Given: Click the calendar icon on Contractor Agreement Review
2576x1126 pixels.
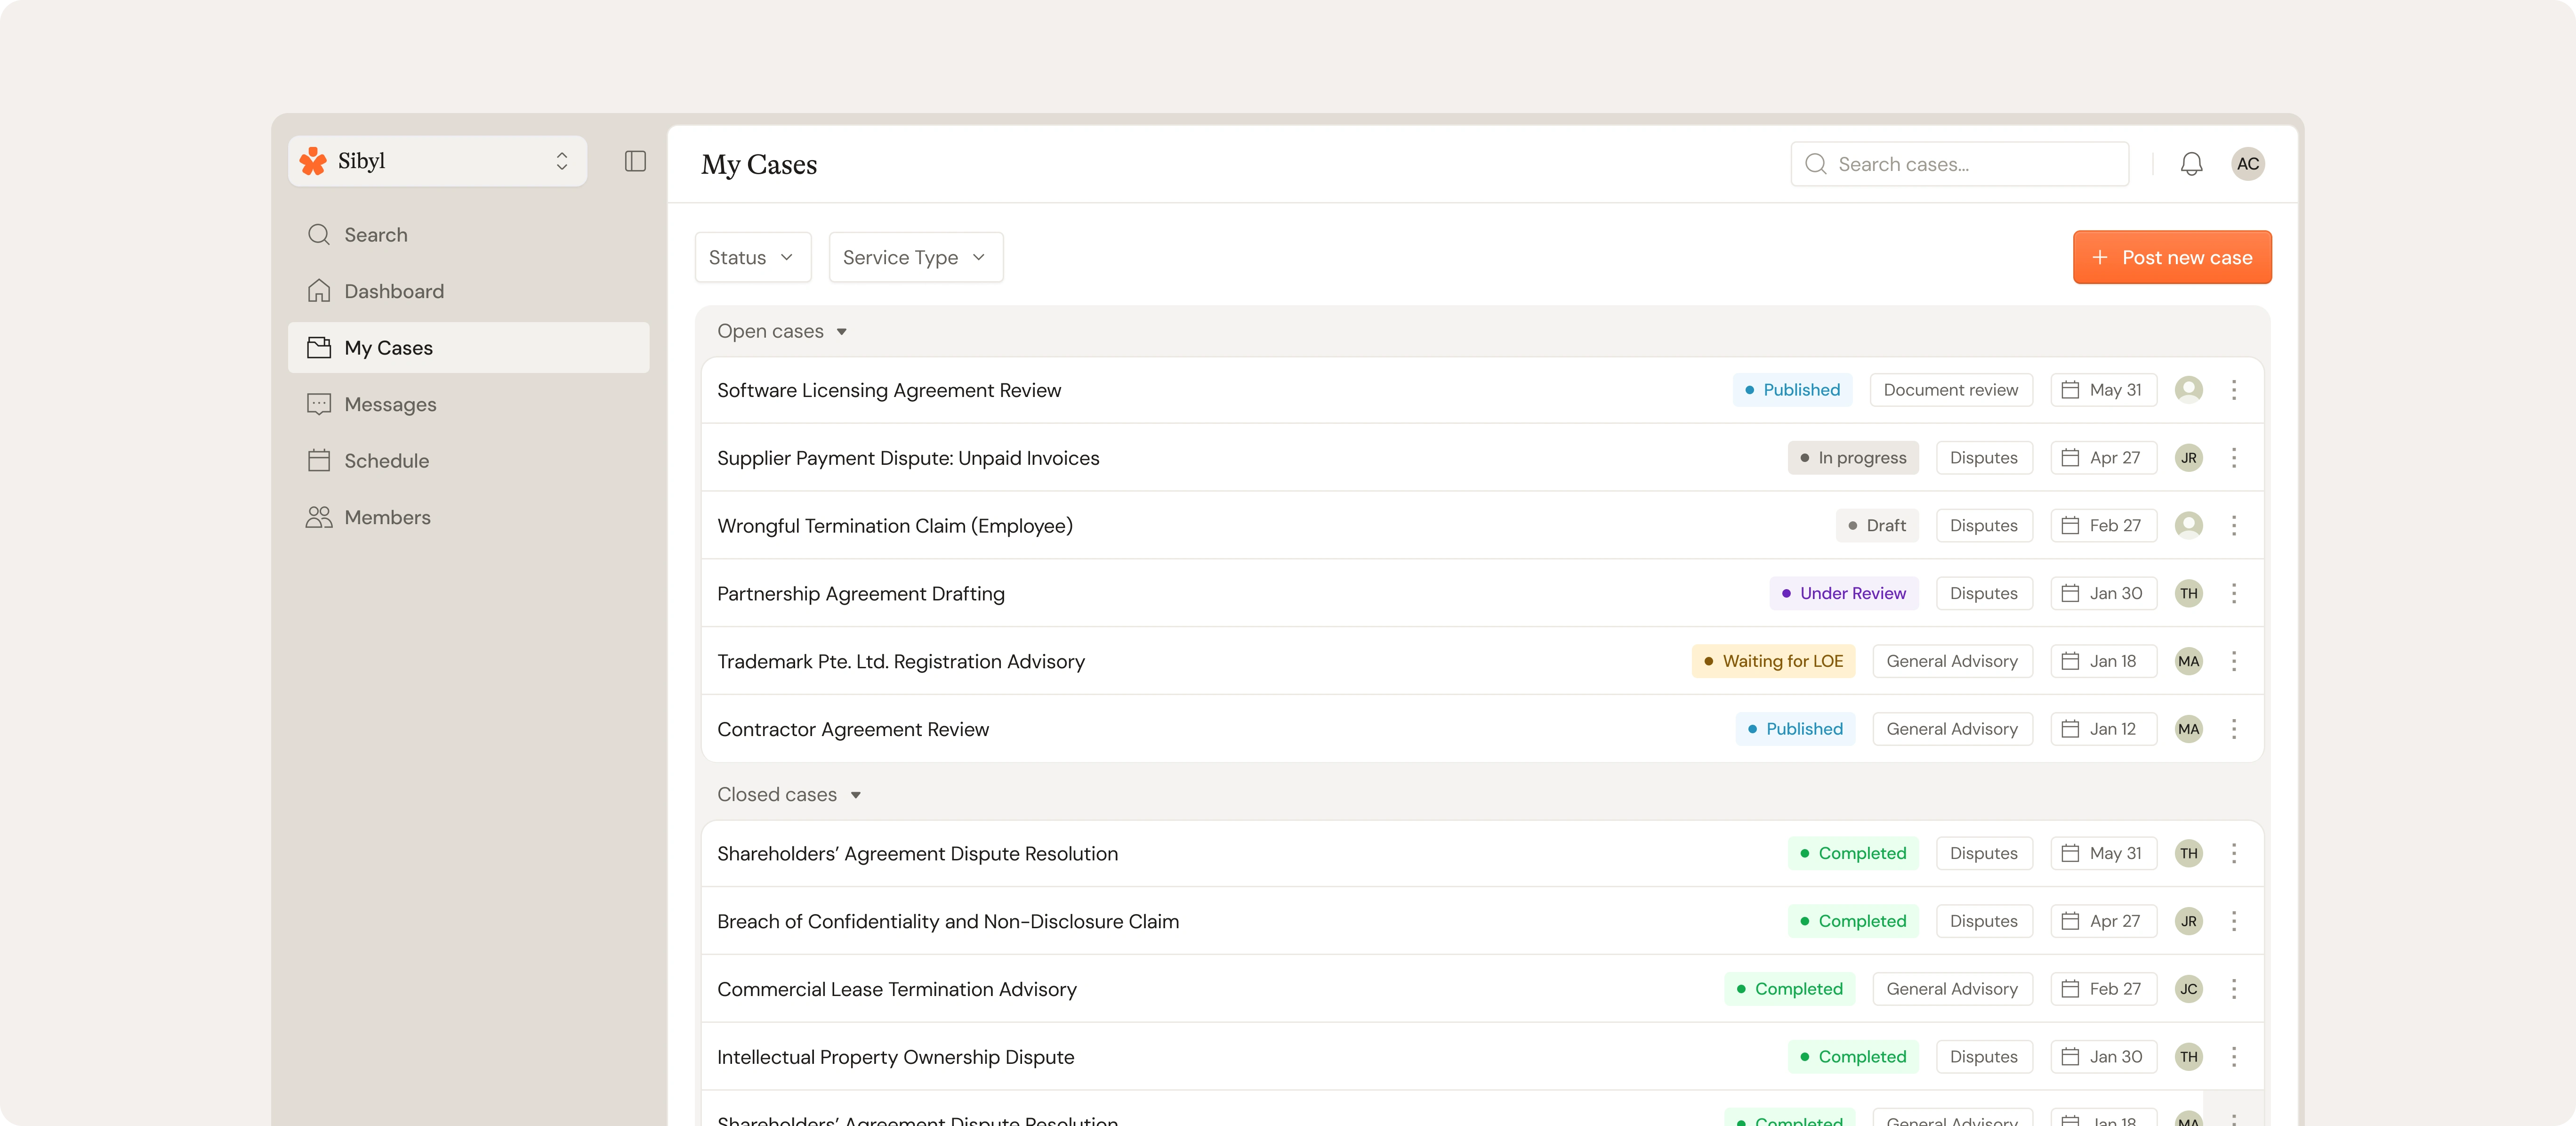Looking at the screenshot, I should coord(2070,729).
